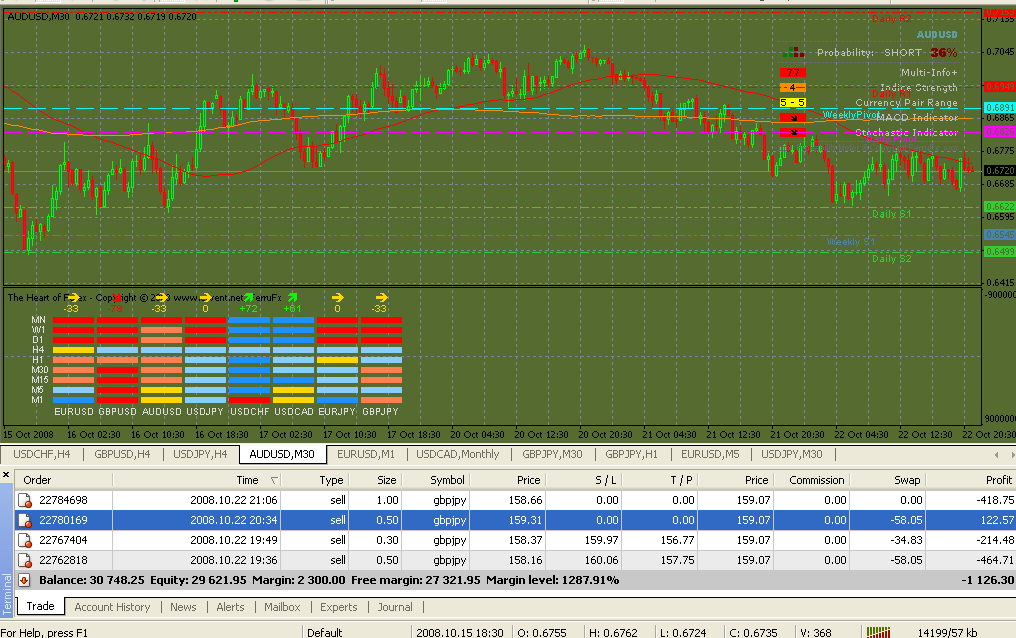Switch to the GBPUSD,H4 chart tab
Image resolution: width=1016 pixels, height=638 pixels.
[x=122, y=454]
